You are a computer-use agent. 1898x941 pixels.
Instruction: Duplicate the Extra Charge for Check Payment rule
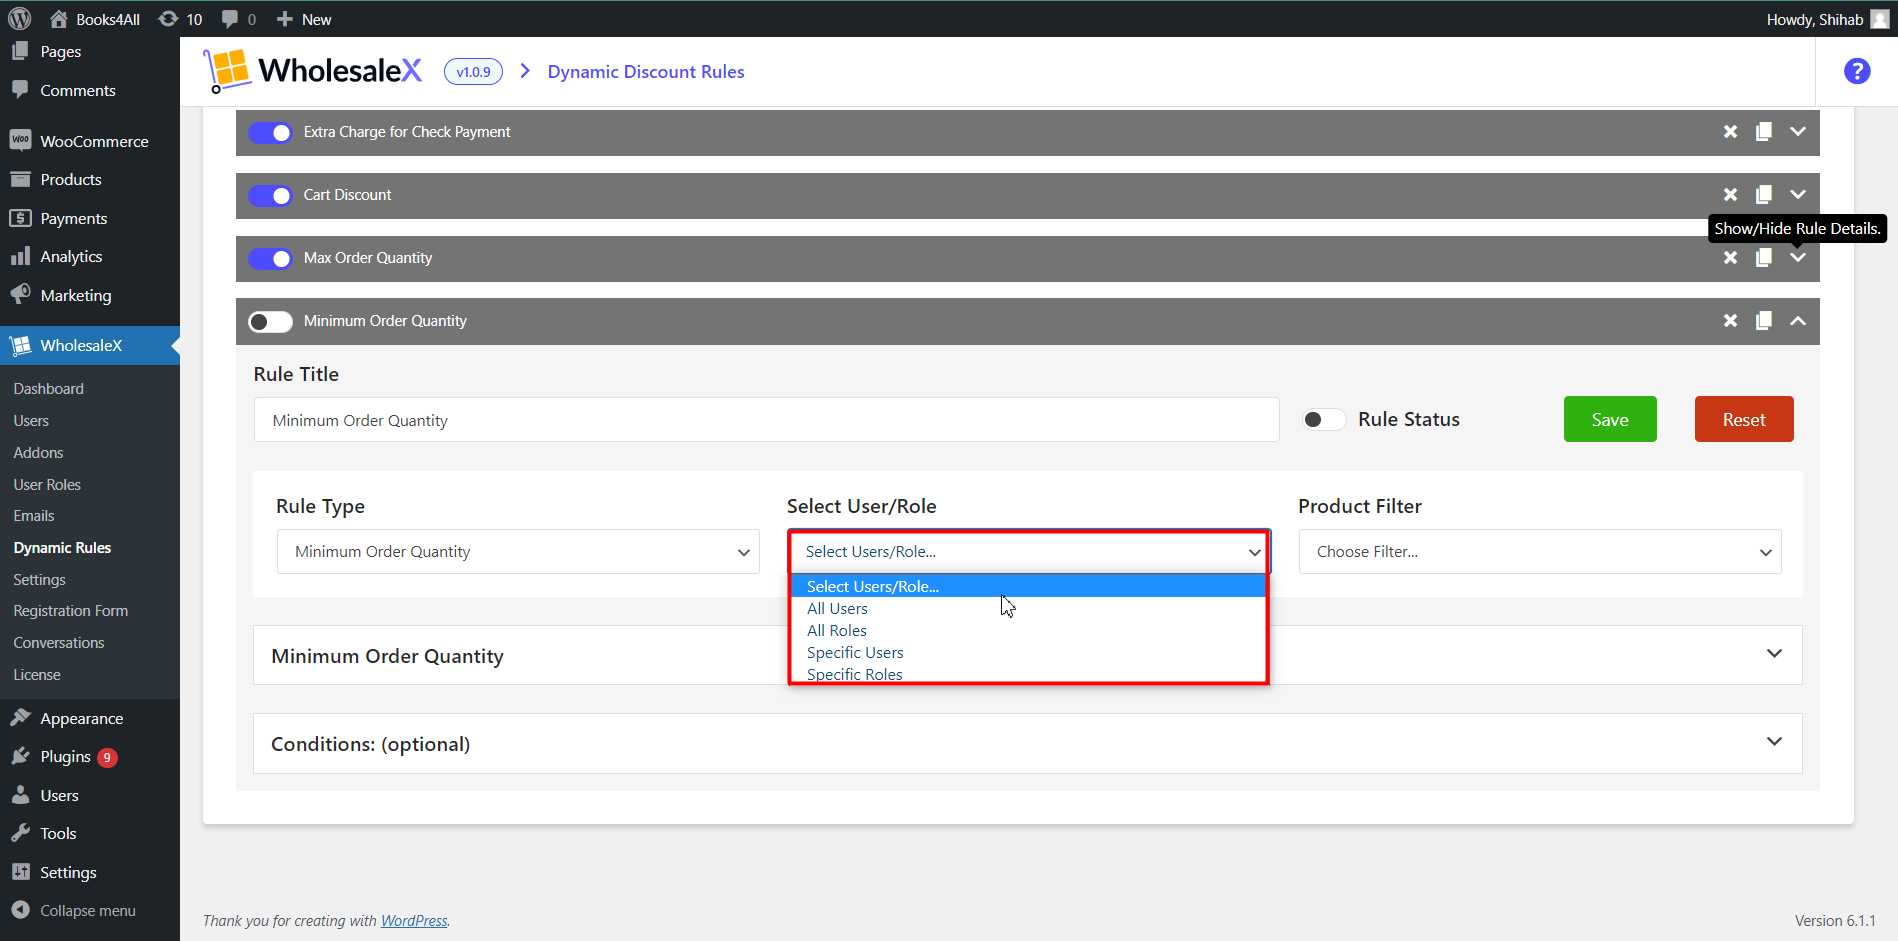(x=1764, y=132)
